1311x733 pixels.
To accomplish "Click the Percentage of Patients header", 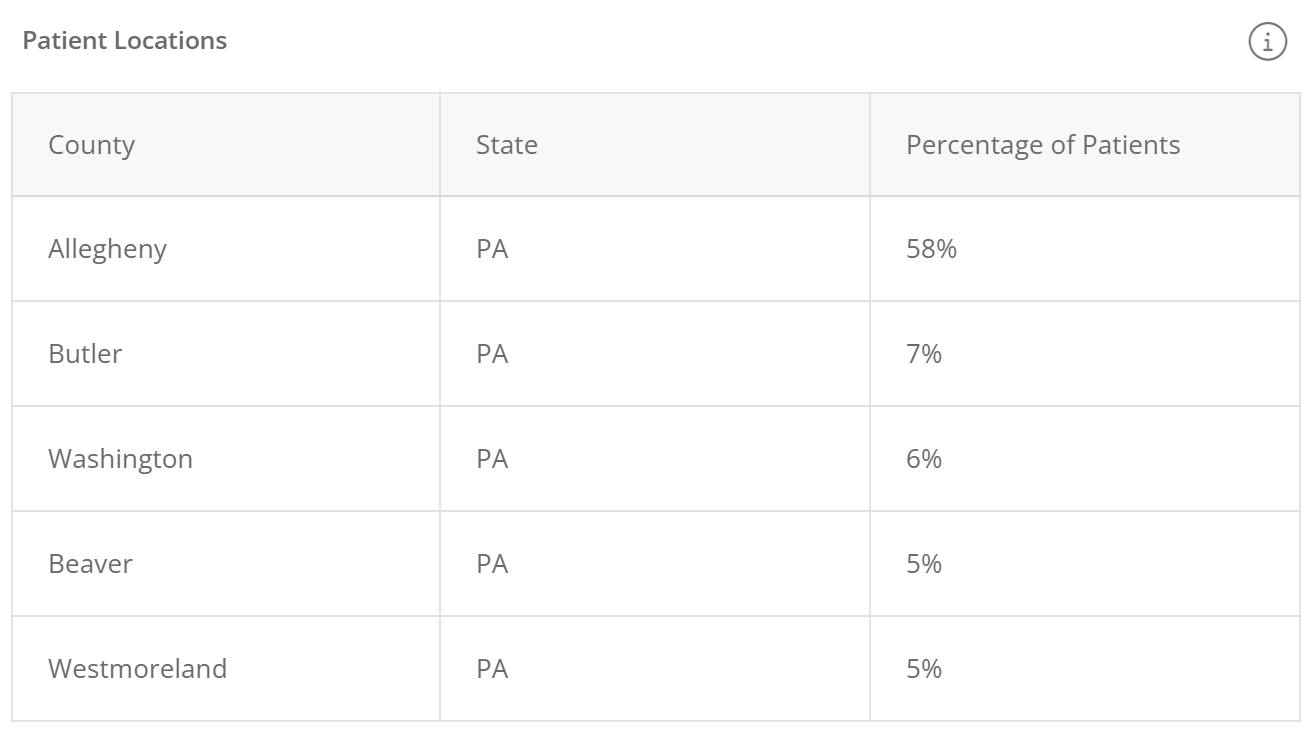I will coord(1043,145).
